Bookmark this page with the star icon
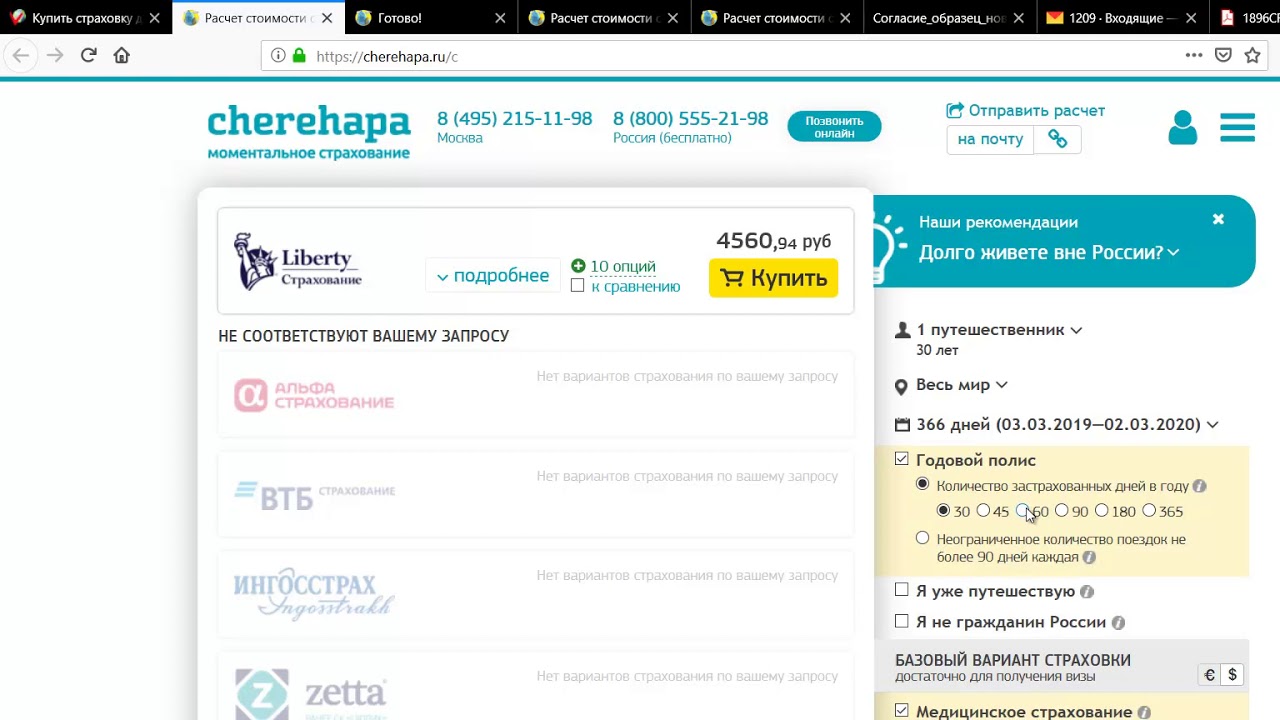Image resolution: width=1280 pixels, height=720 pixels. [x=1252, y=56]
